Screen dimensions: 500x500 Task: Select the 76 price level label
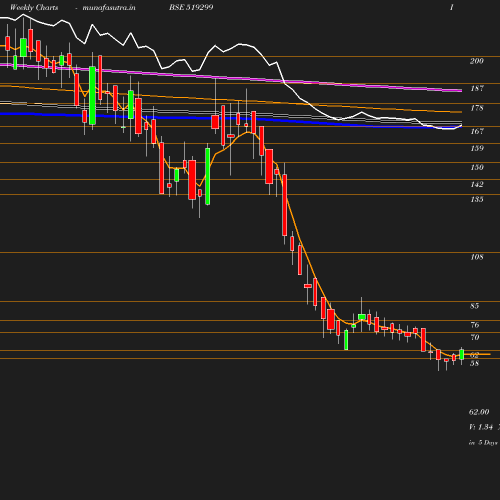click(475, 325)
